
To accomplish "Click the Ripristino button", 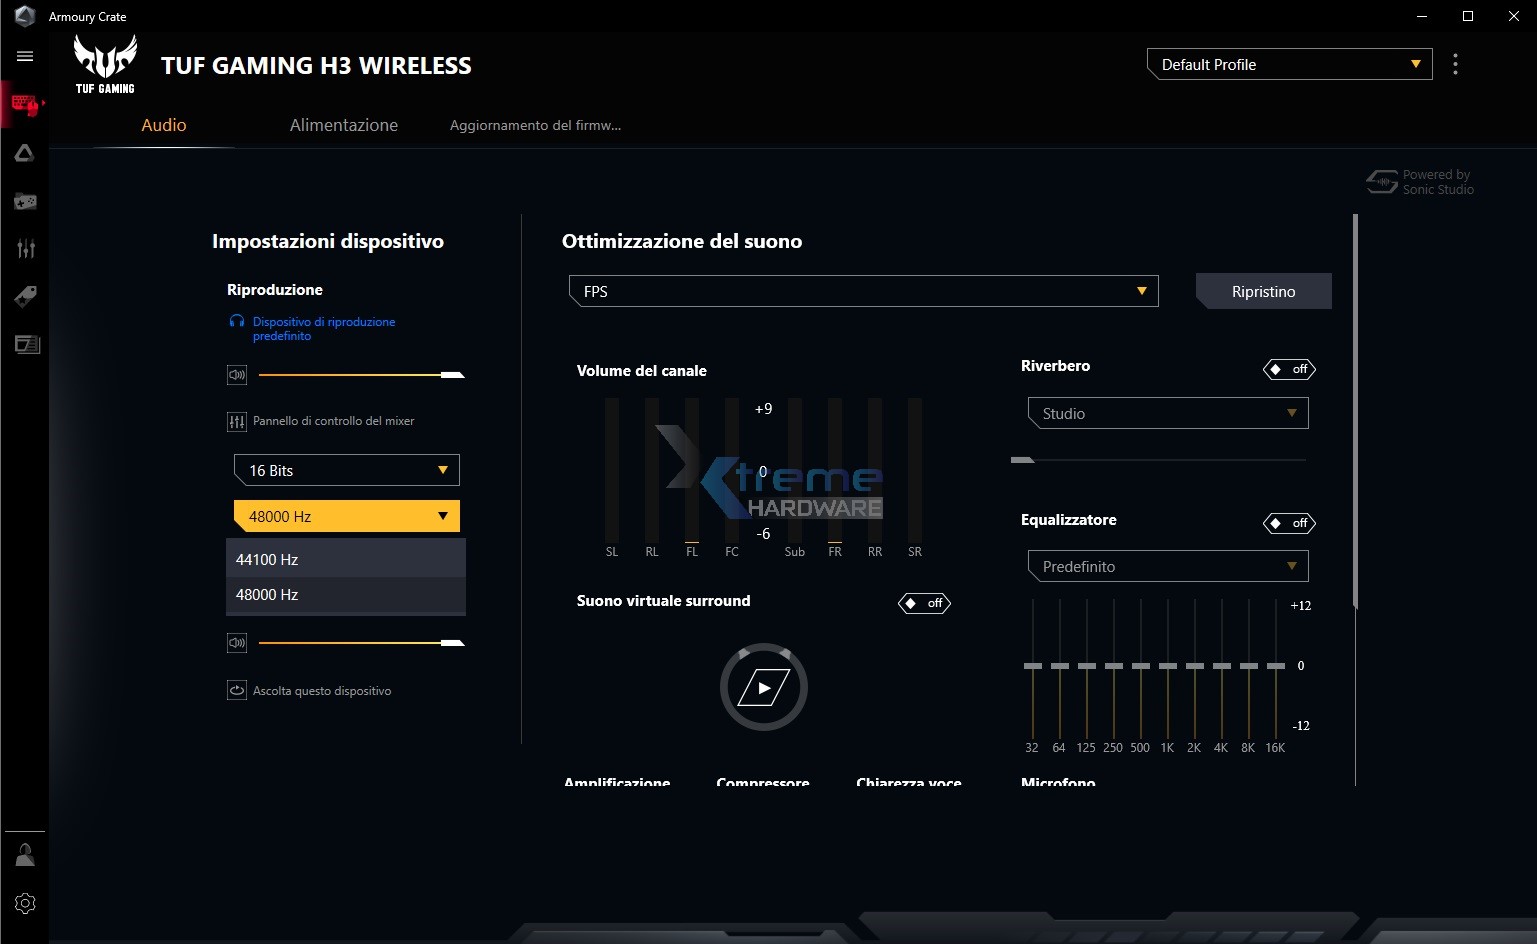I will [x=1263, y=291].
